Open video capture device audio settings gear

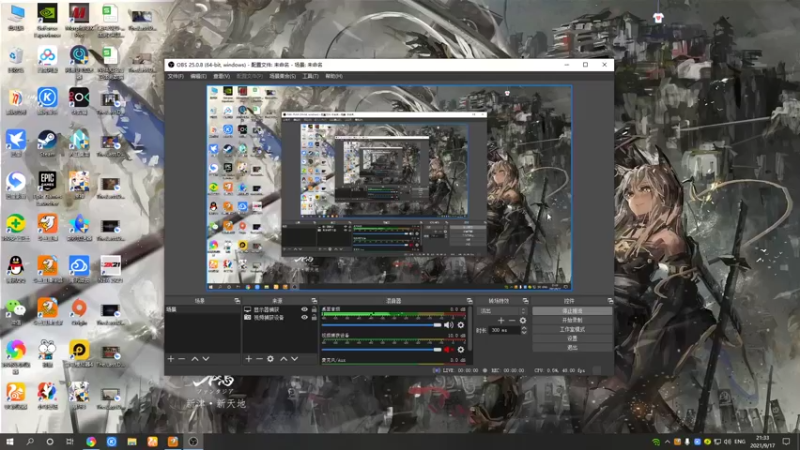coord(461,349)
